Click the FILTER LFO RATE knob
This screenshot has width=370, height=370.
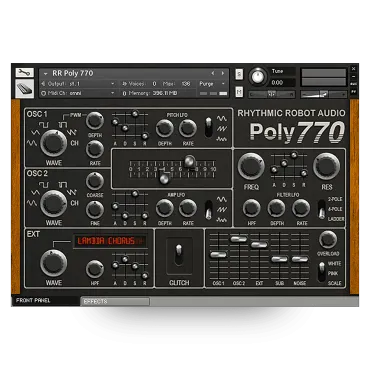(x=301, y=208)
